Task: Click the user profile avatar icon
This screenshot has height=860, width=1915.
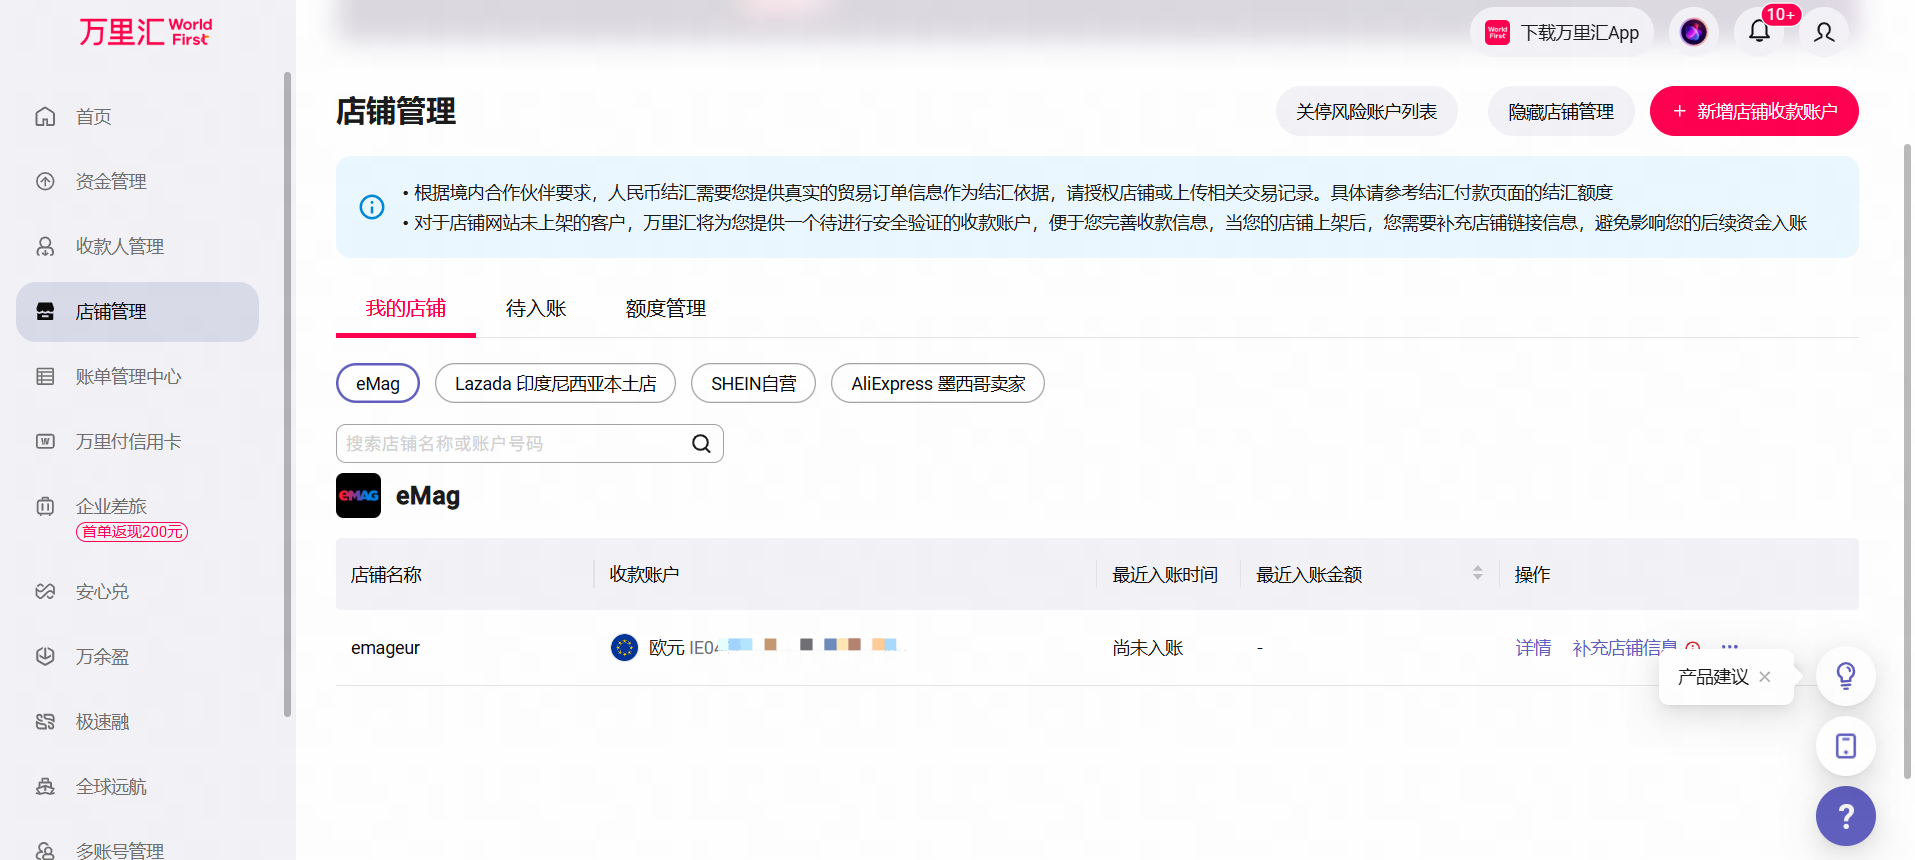Action: pos(1824,32)
